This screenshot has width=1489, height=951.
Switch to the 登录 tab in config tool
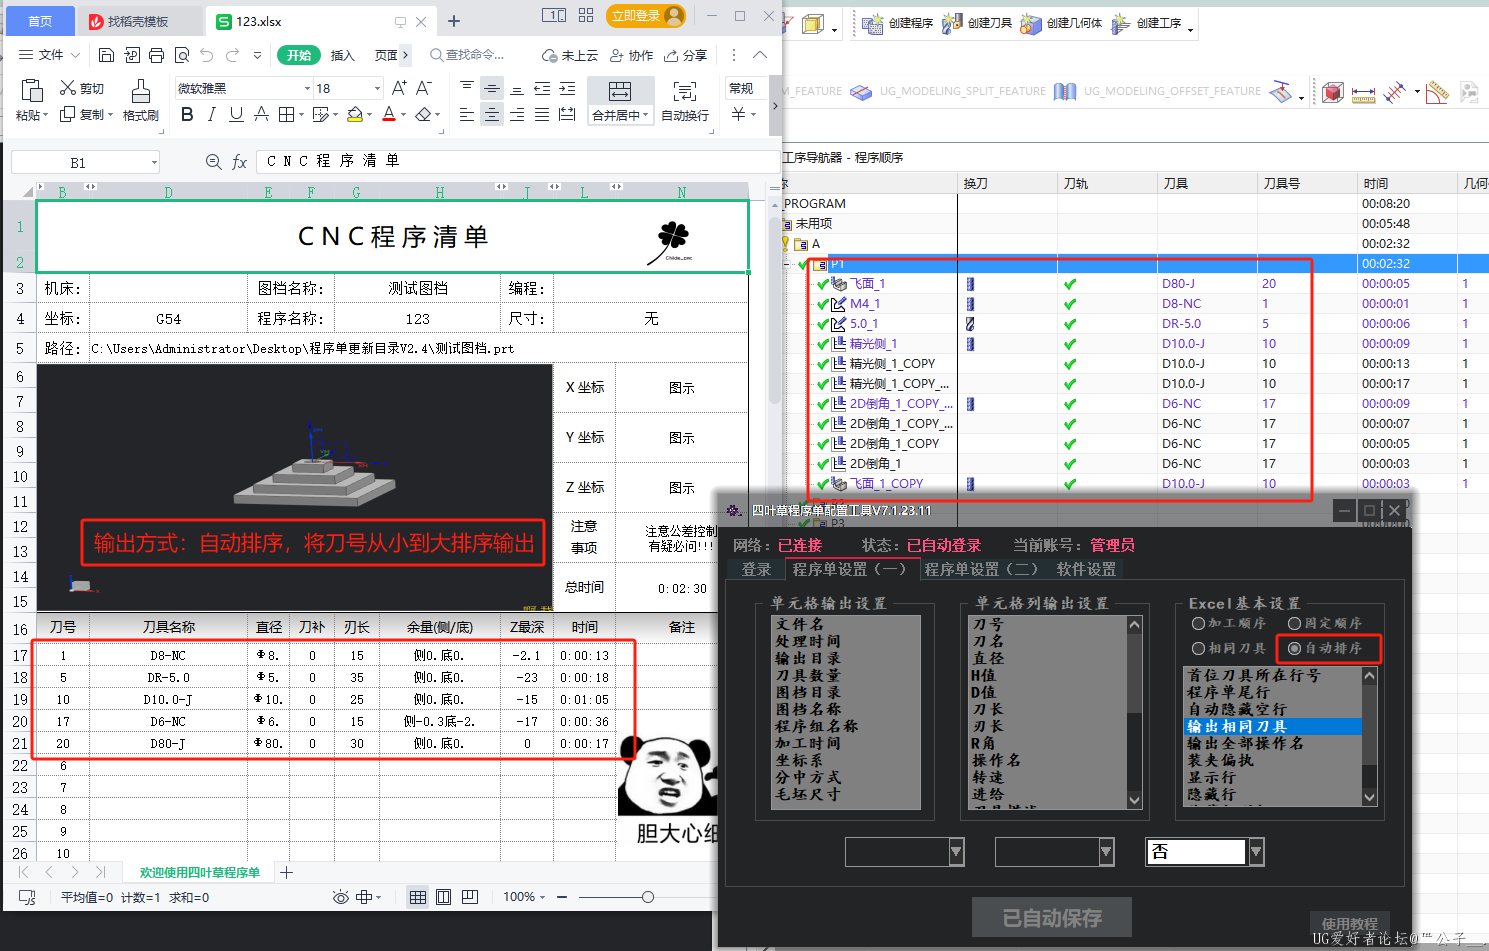point(756,569)
